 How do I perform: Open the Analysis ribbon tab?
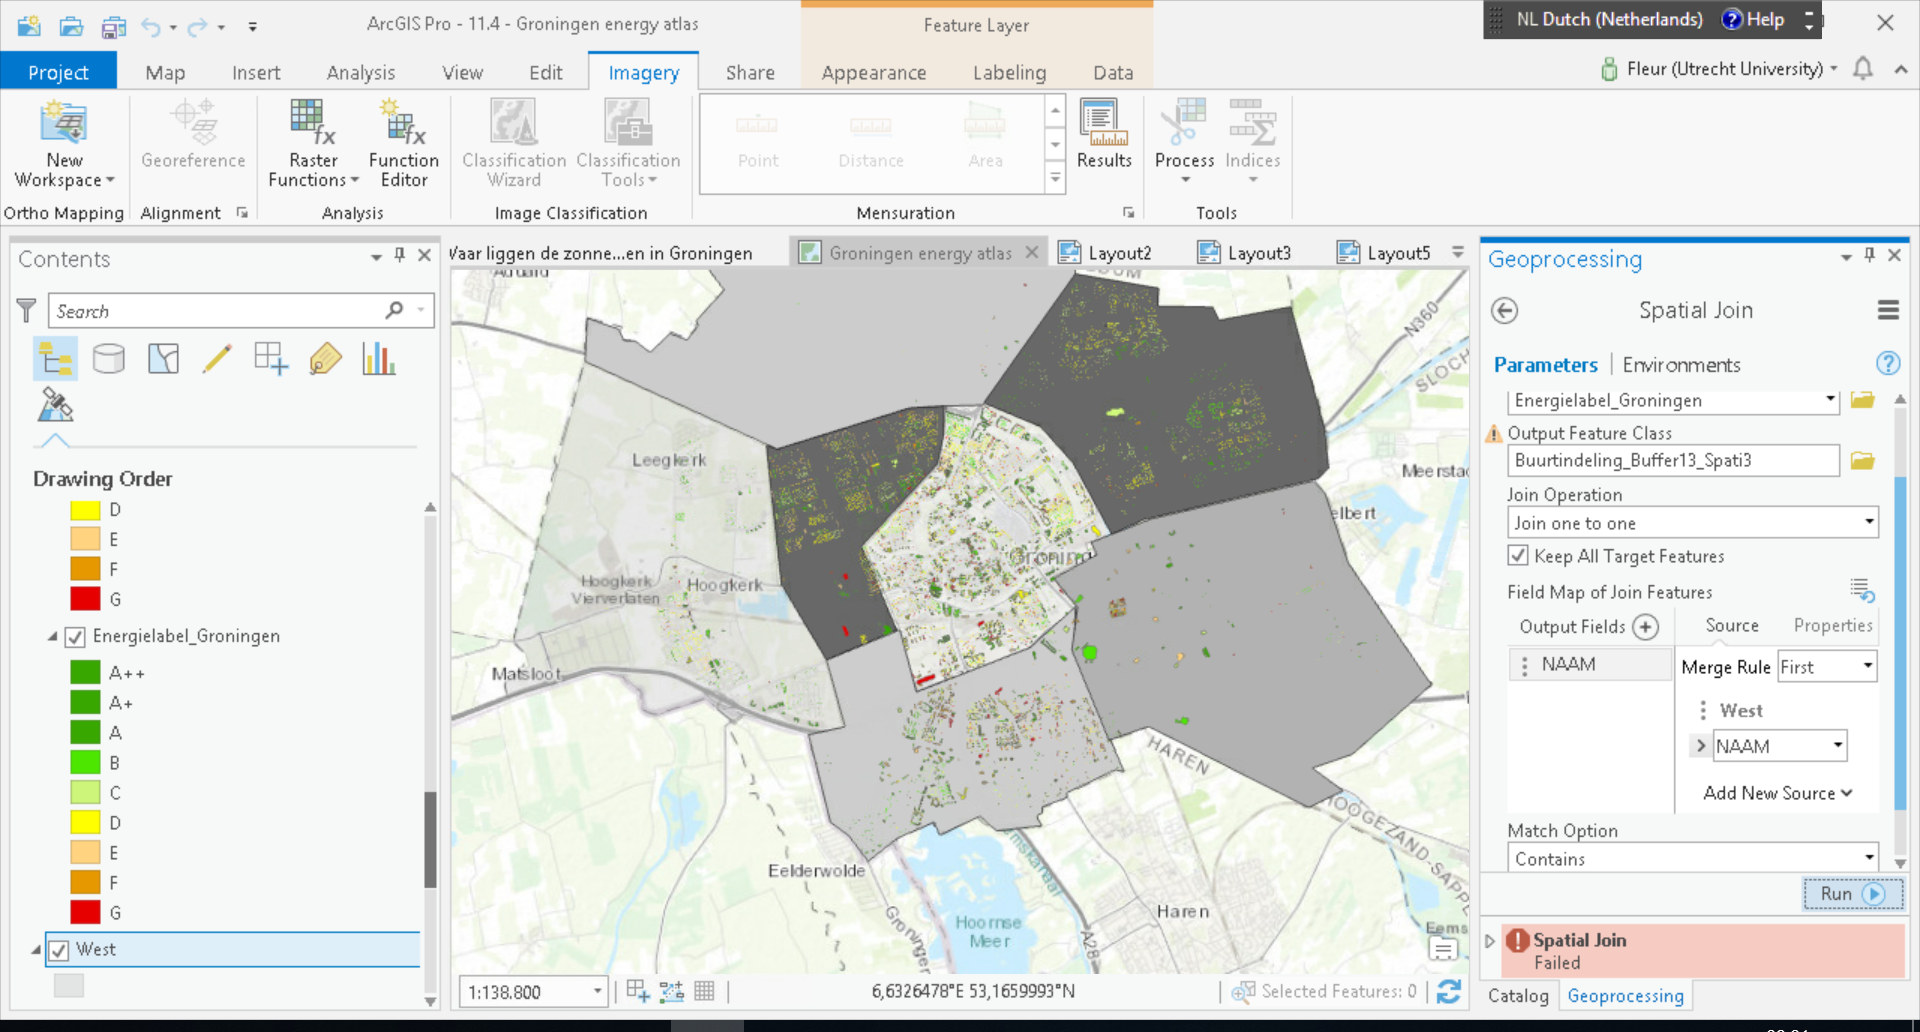click(x=360, y=72)
